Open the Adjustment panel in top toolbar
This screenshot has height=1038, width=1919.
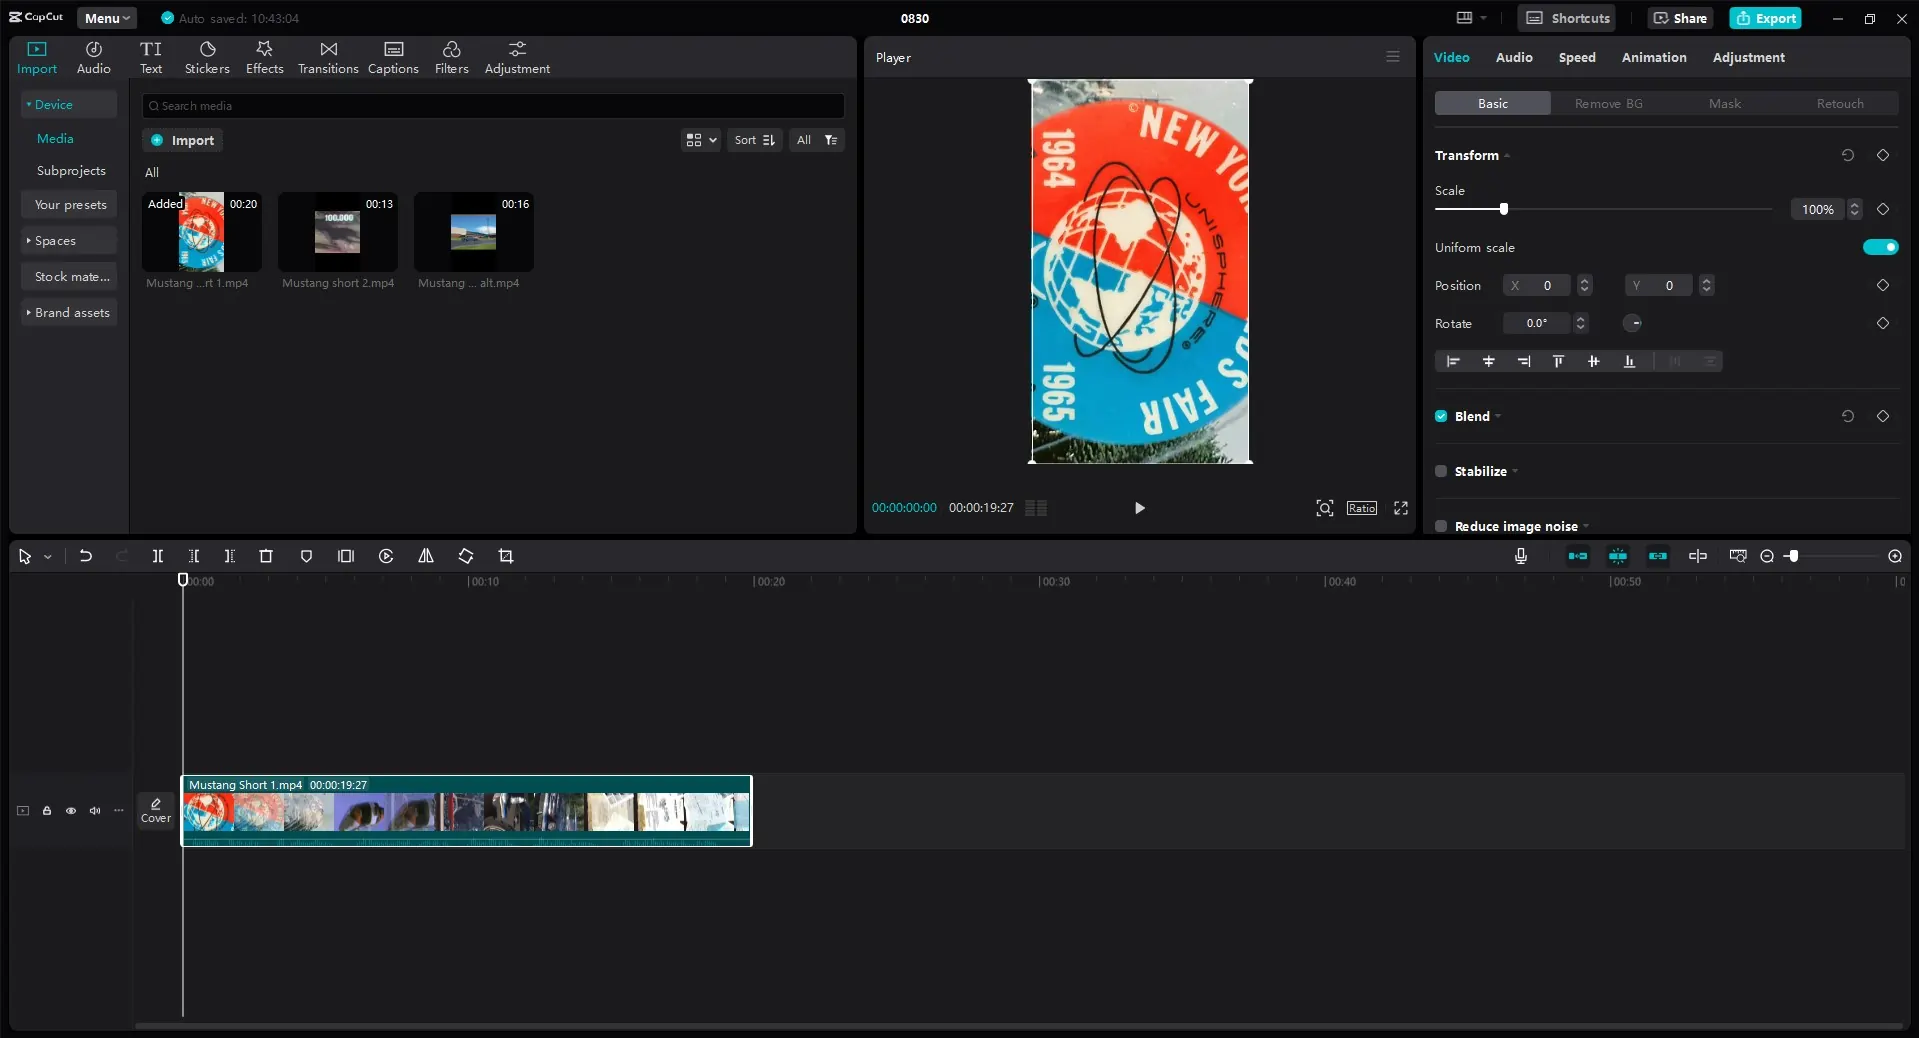click(x=517, y=58)
